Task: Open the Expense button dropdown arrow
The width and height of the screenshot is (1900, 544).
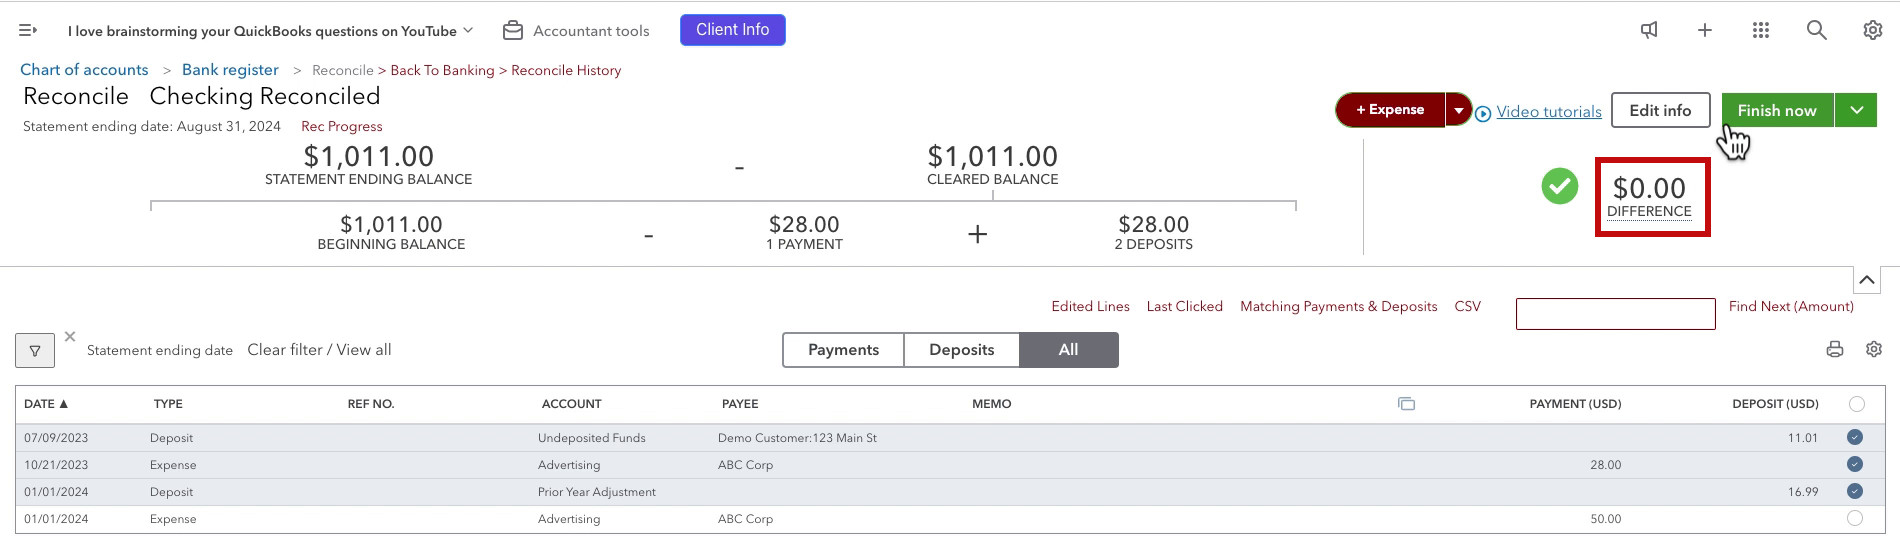Action: pos(1459,110)
